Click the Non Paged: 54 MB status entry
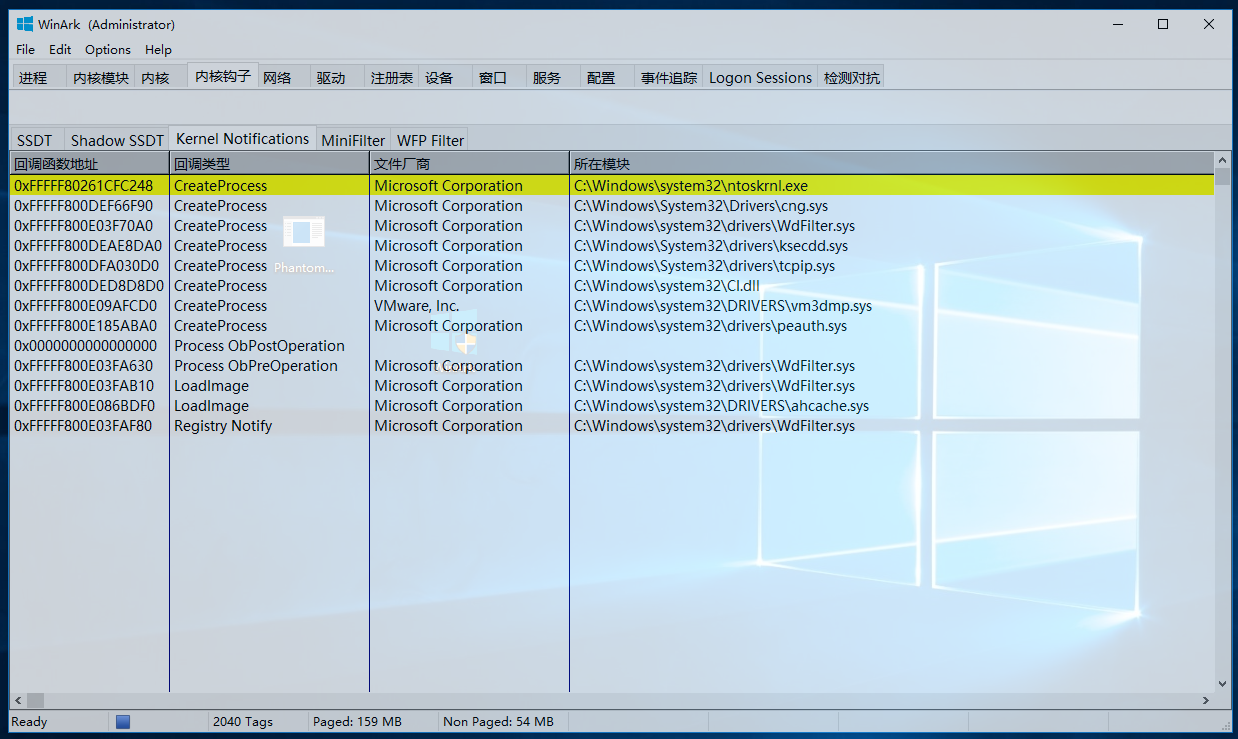Image resolution: width=1238 pixels, height=739 pixels. pyautogui.click(x=498, y=721)
